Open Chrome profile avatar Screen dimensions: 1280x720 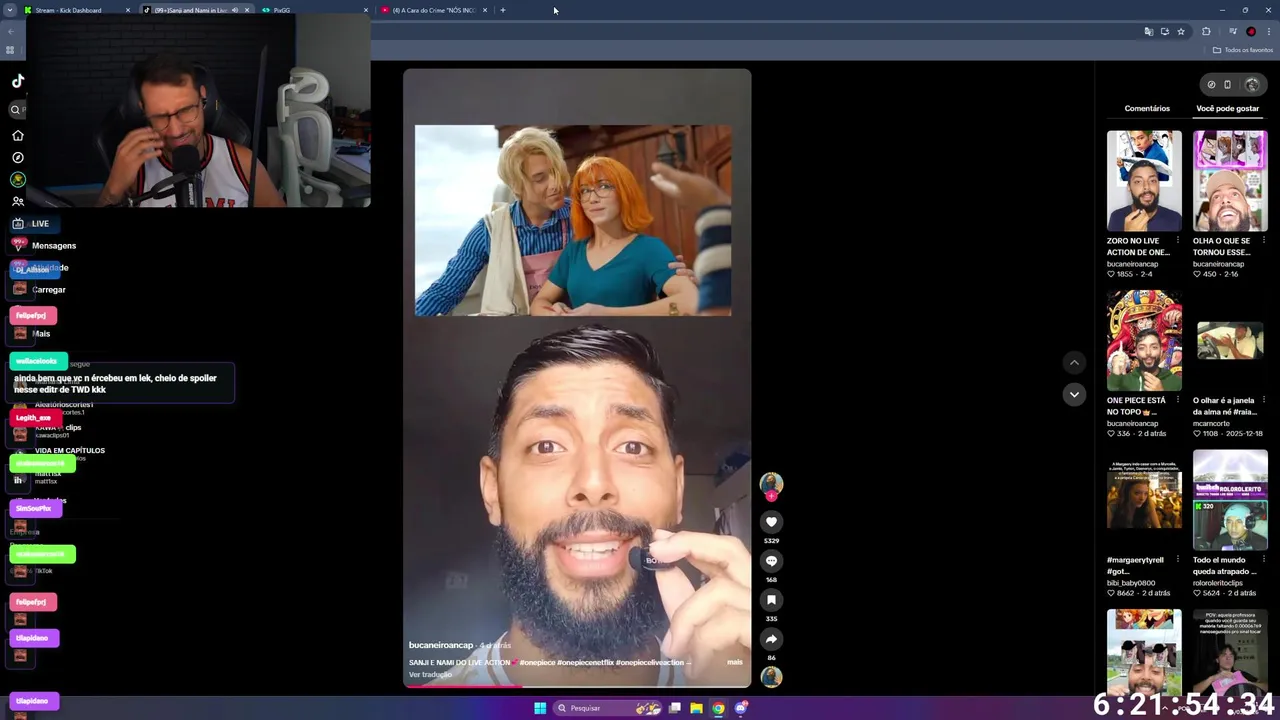[1250, 32]
